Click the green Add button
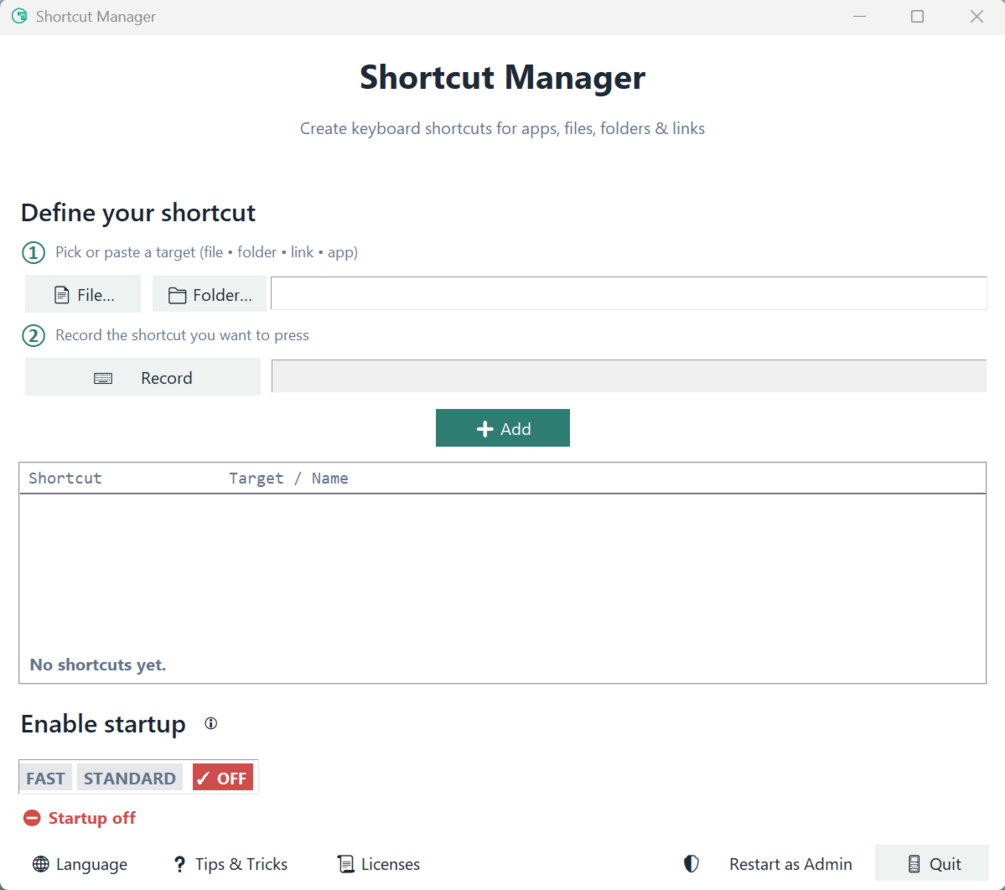 [x=502, y=428]
